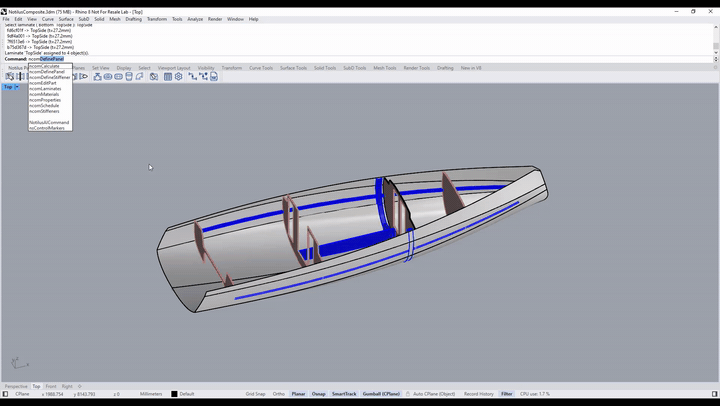Viewport: 720px width, 406px height.
Task: Click the second branching-nodes toolbar icon
Action: [203, 76]
